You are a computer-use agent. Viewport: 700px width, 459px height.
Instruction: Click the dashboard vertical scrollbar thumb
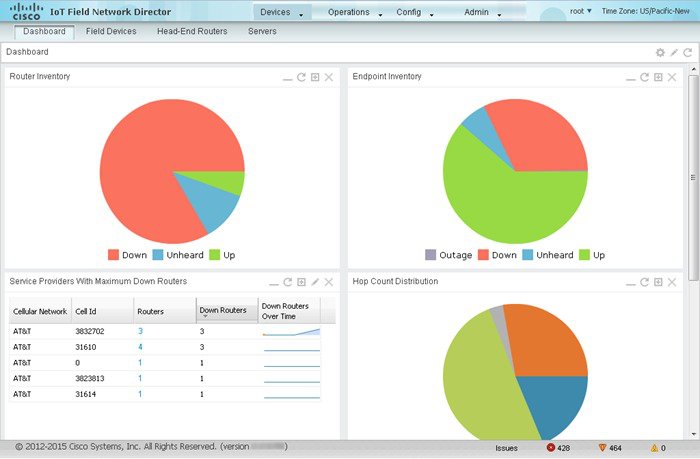(693, 178)
